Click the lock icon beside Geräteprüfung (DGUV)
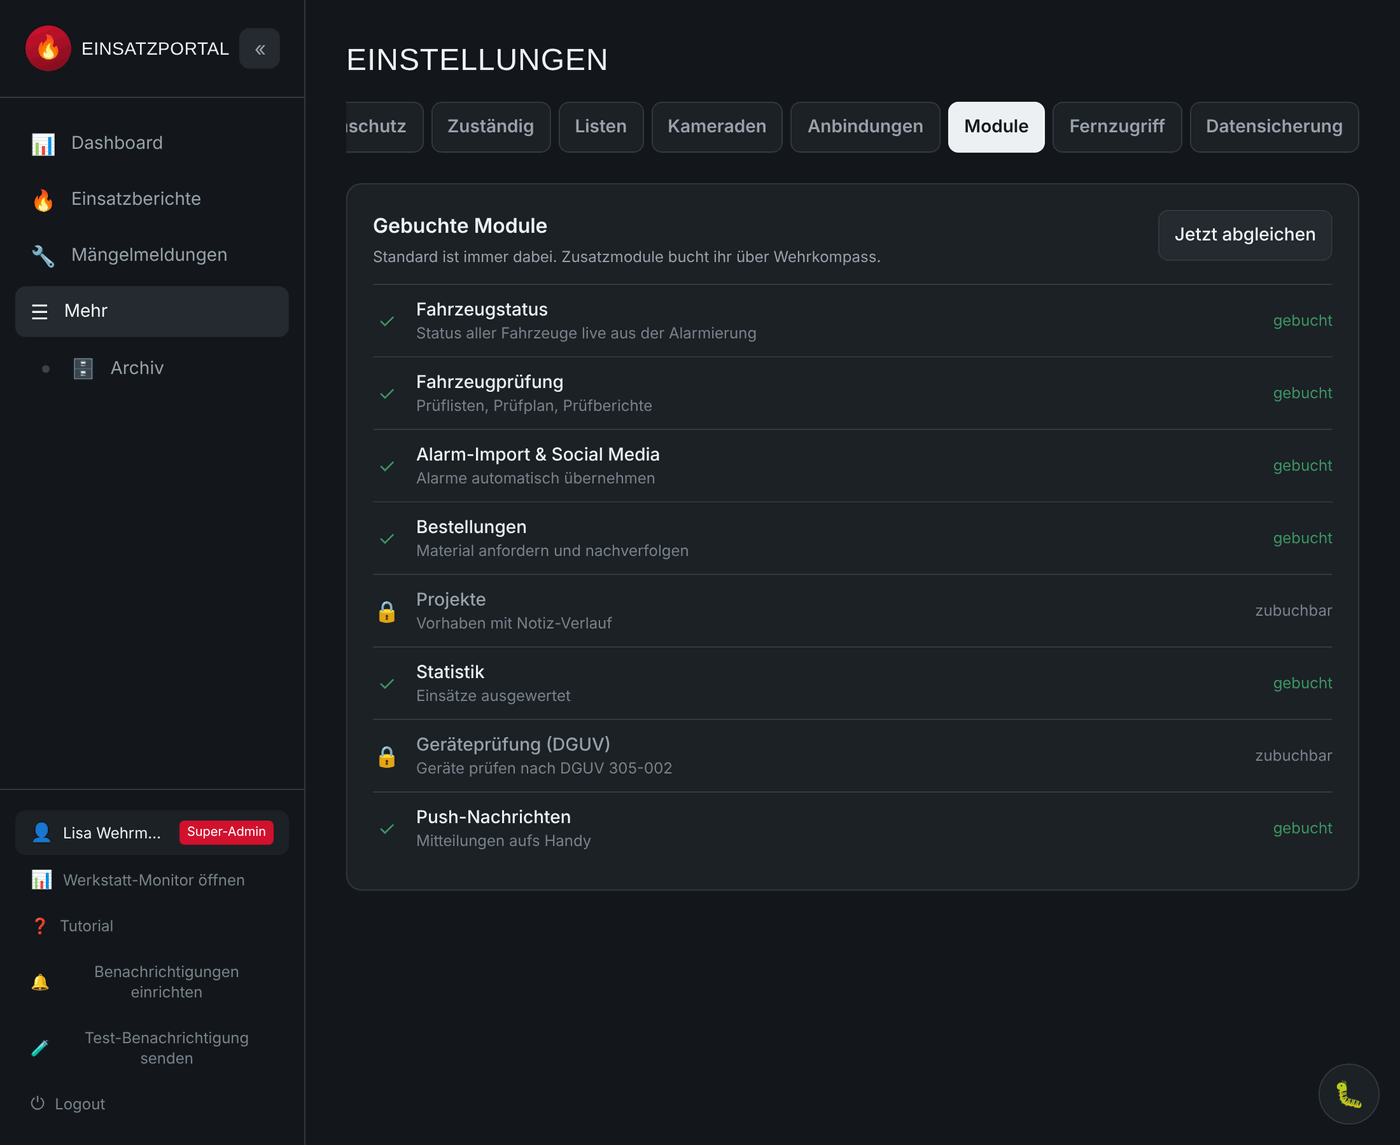Screen dimensions: 1400x1145 387,757
